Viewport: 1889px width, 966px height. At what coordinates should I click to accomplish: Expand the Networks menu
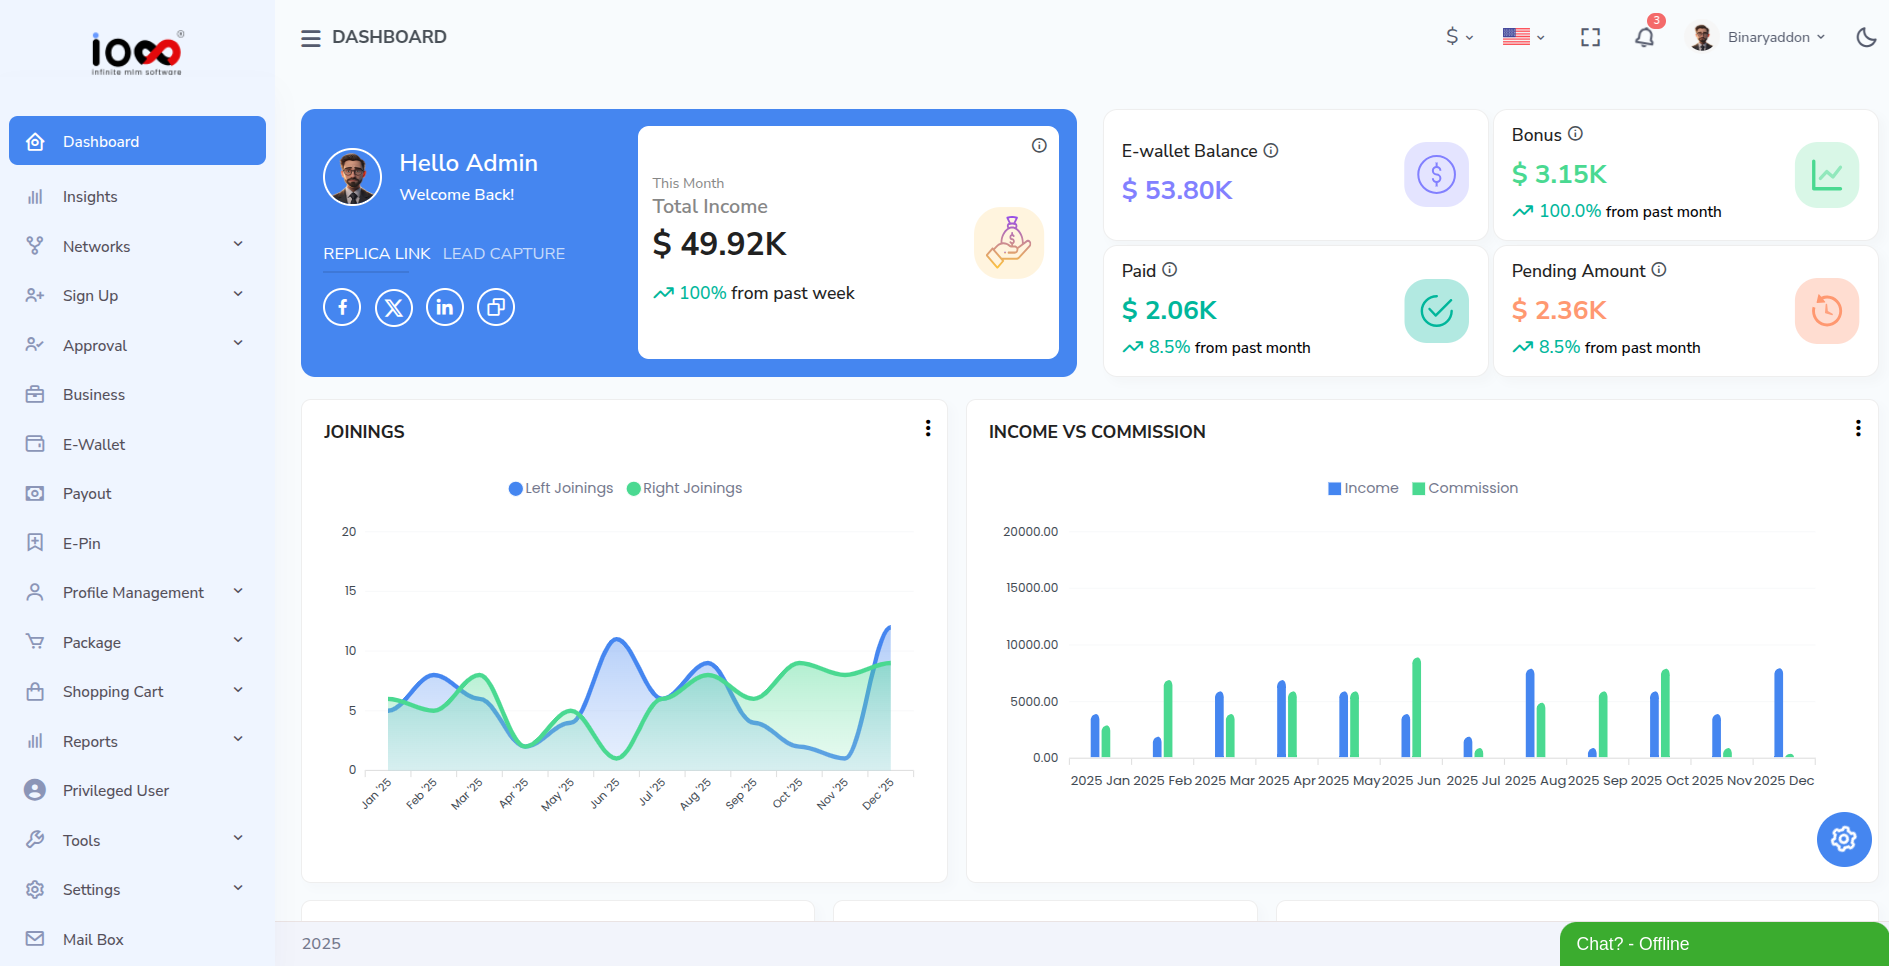(97, 246)
